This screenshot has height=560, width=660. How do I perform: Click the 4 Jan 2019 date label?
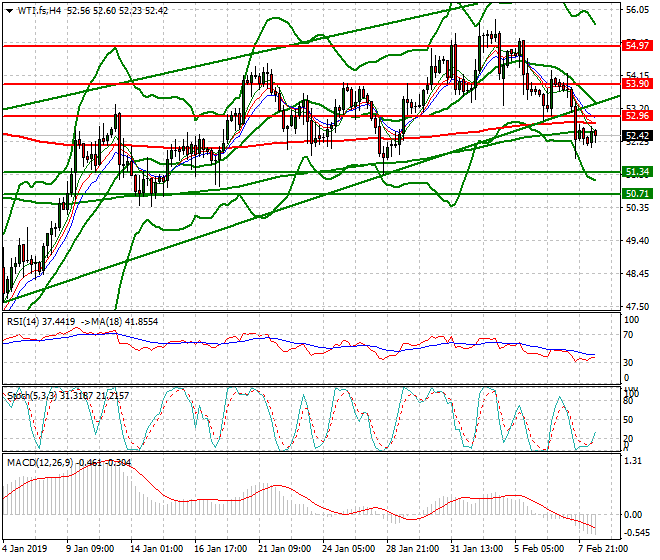(24, 549)
